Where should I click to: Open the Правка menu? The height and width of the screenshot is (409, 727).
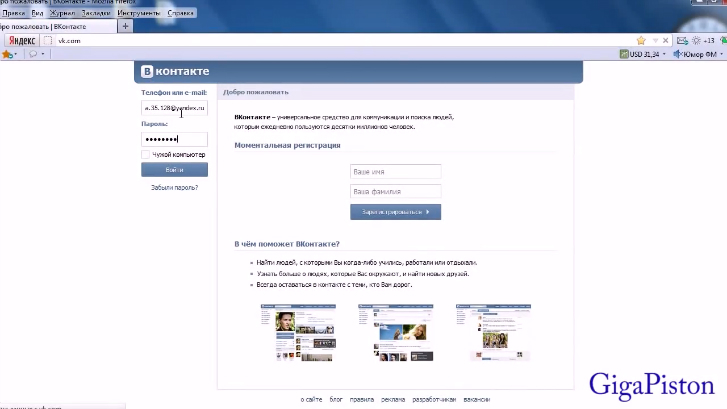point(13,13)
